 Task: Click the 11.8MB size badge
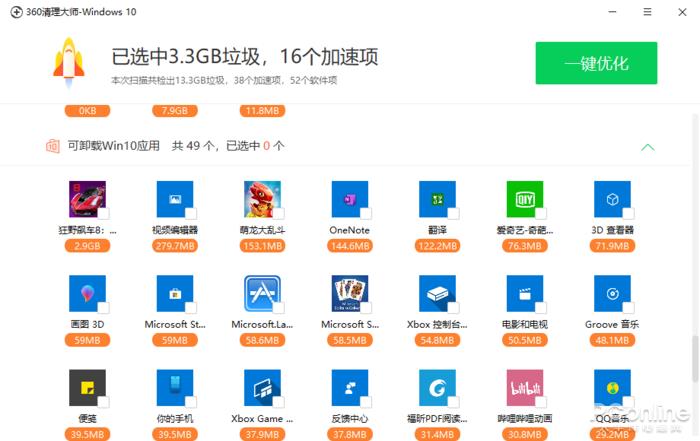point(262,111)
